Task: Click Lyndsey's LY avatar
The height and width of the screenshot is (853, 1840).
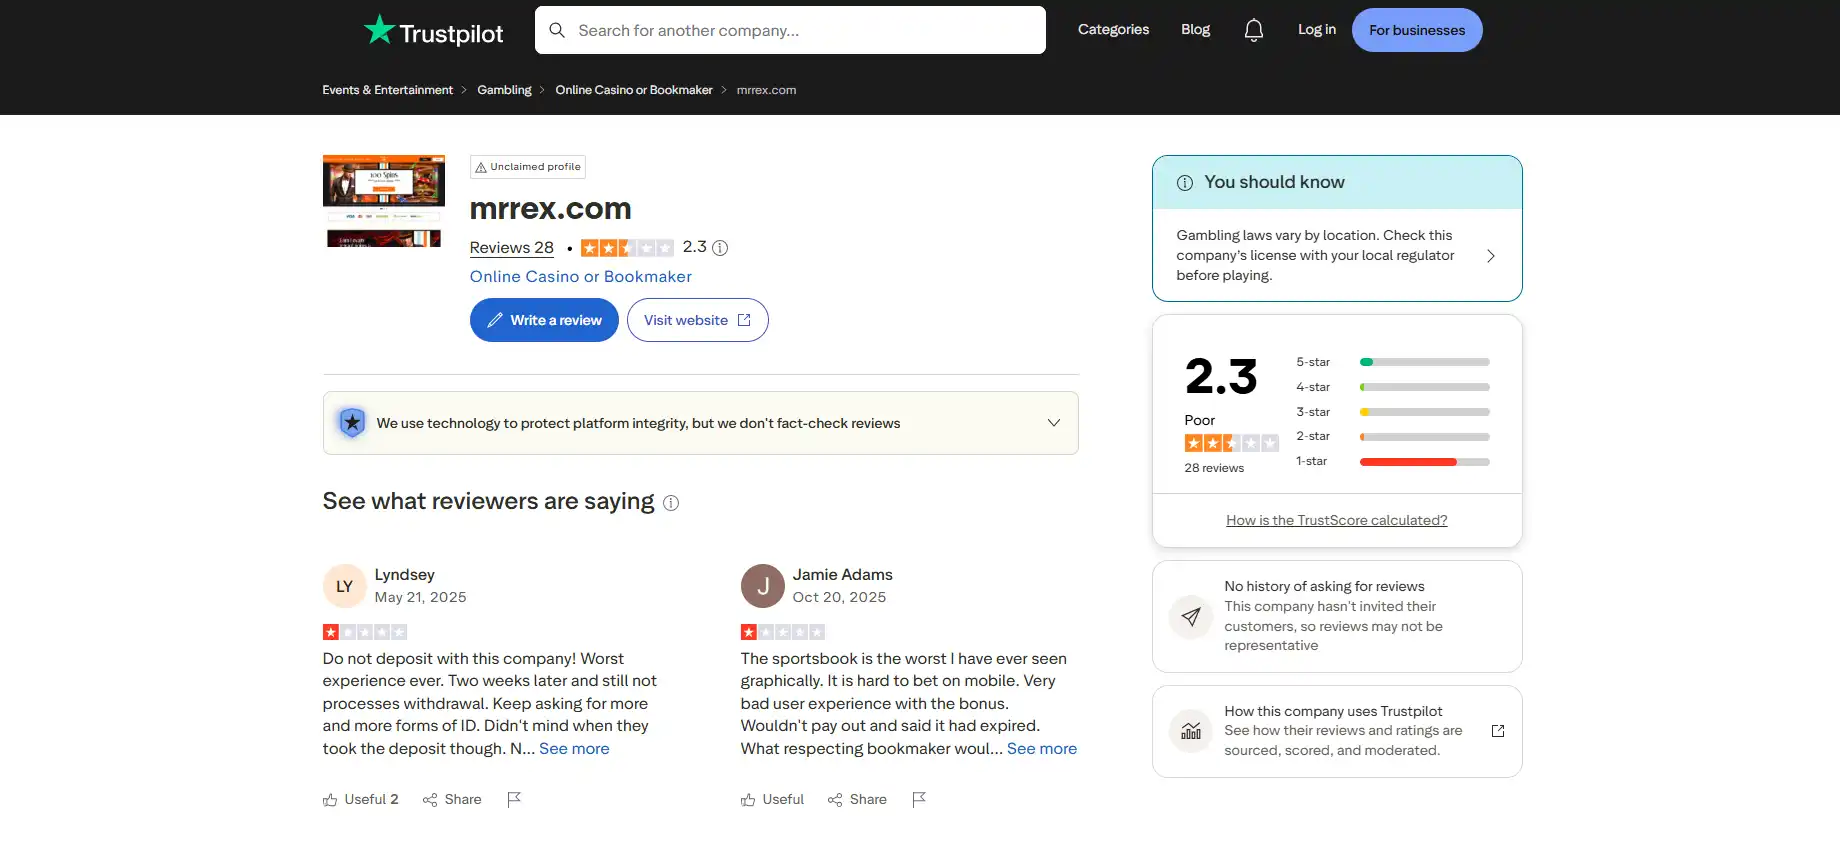Action: coord(344,586)
